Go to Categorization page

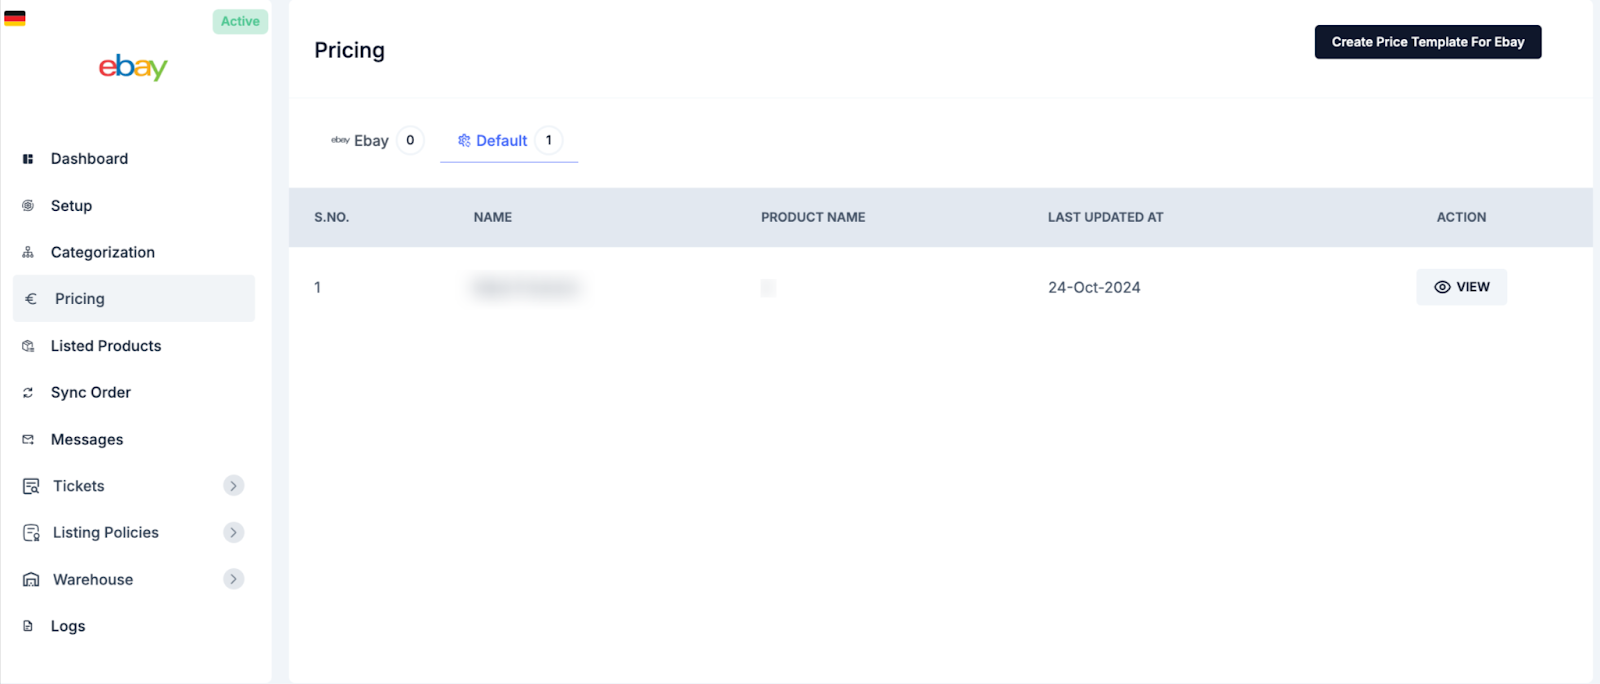tap(103, 252)
